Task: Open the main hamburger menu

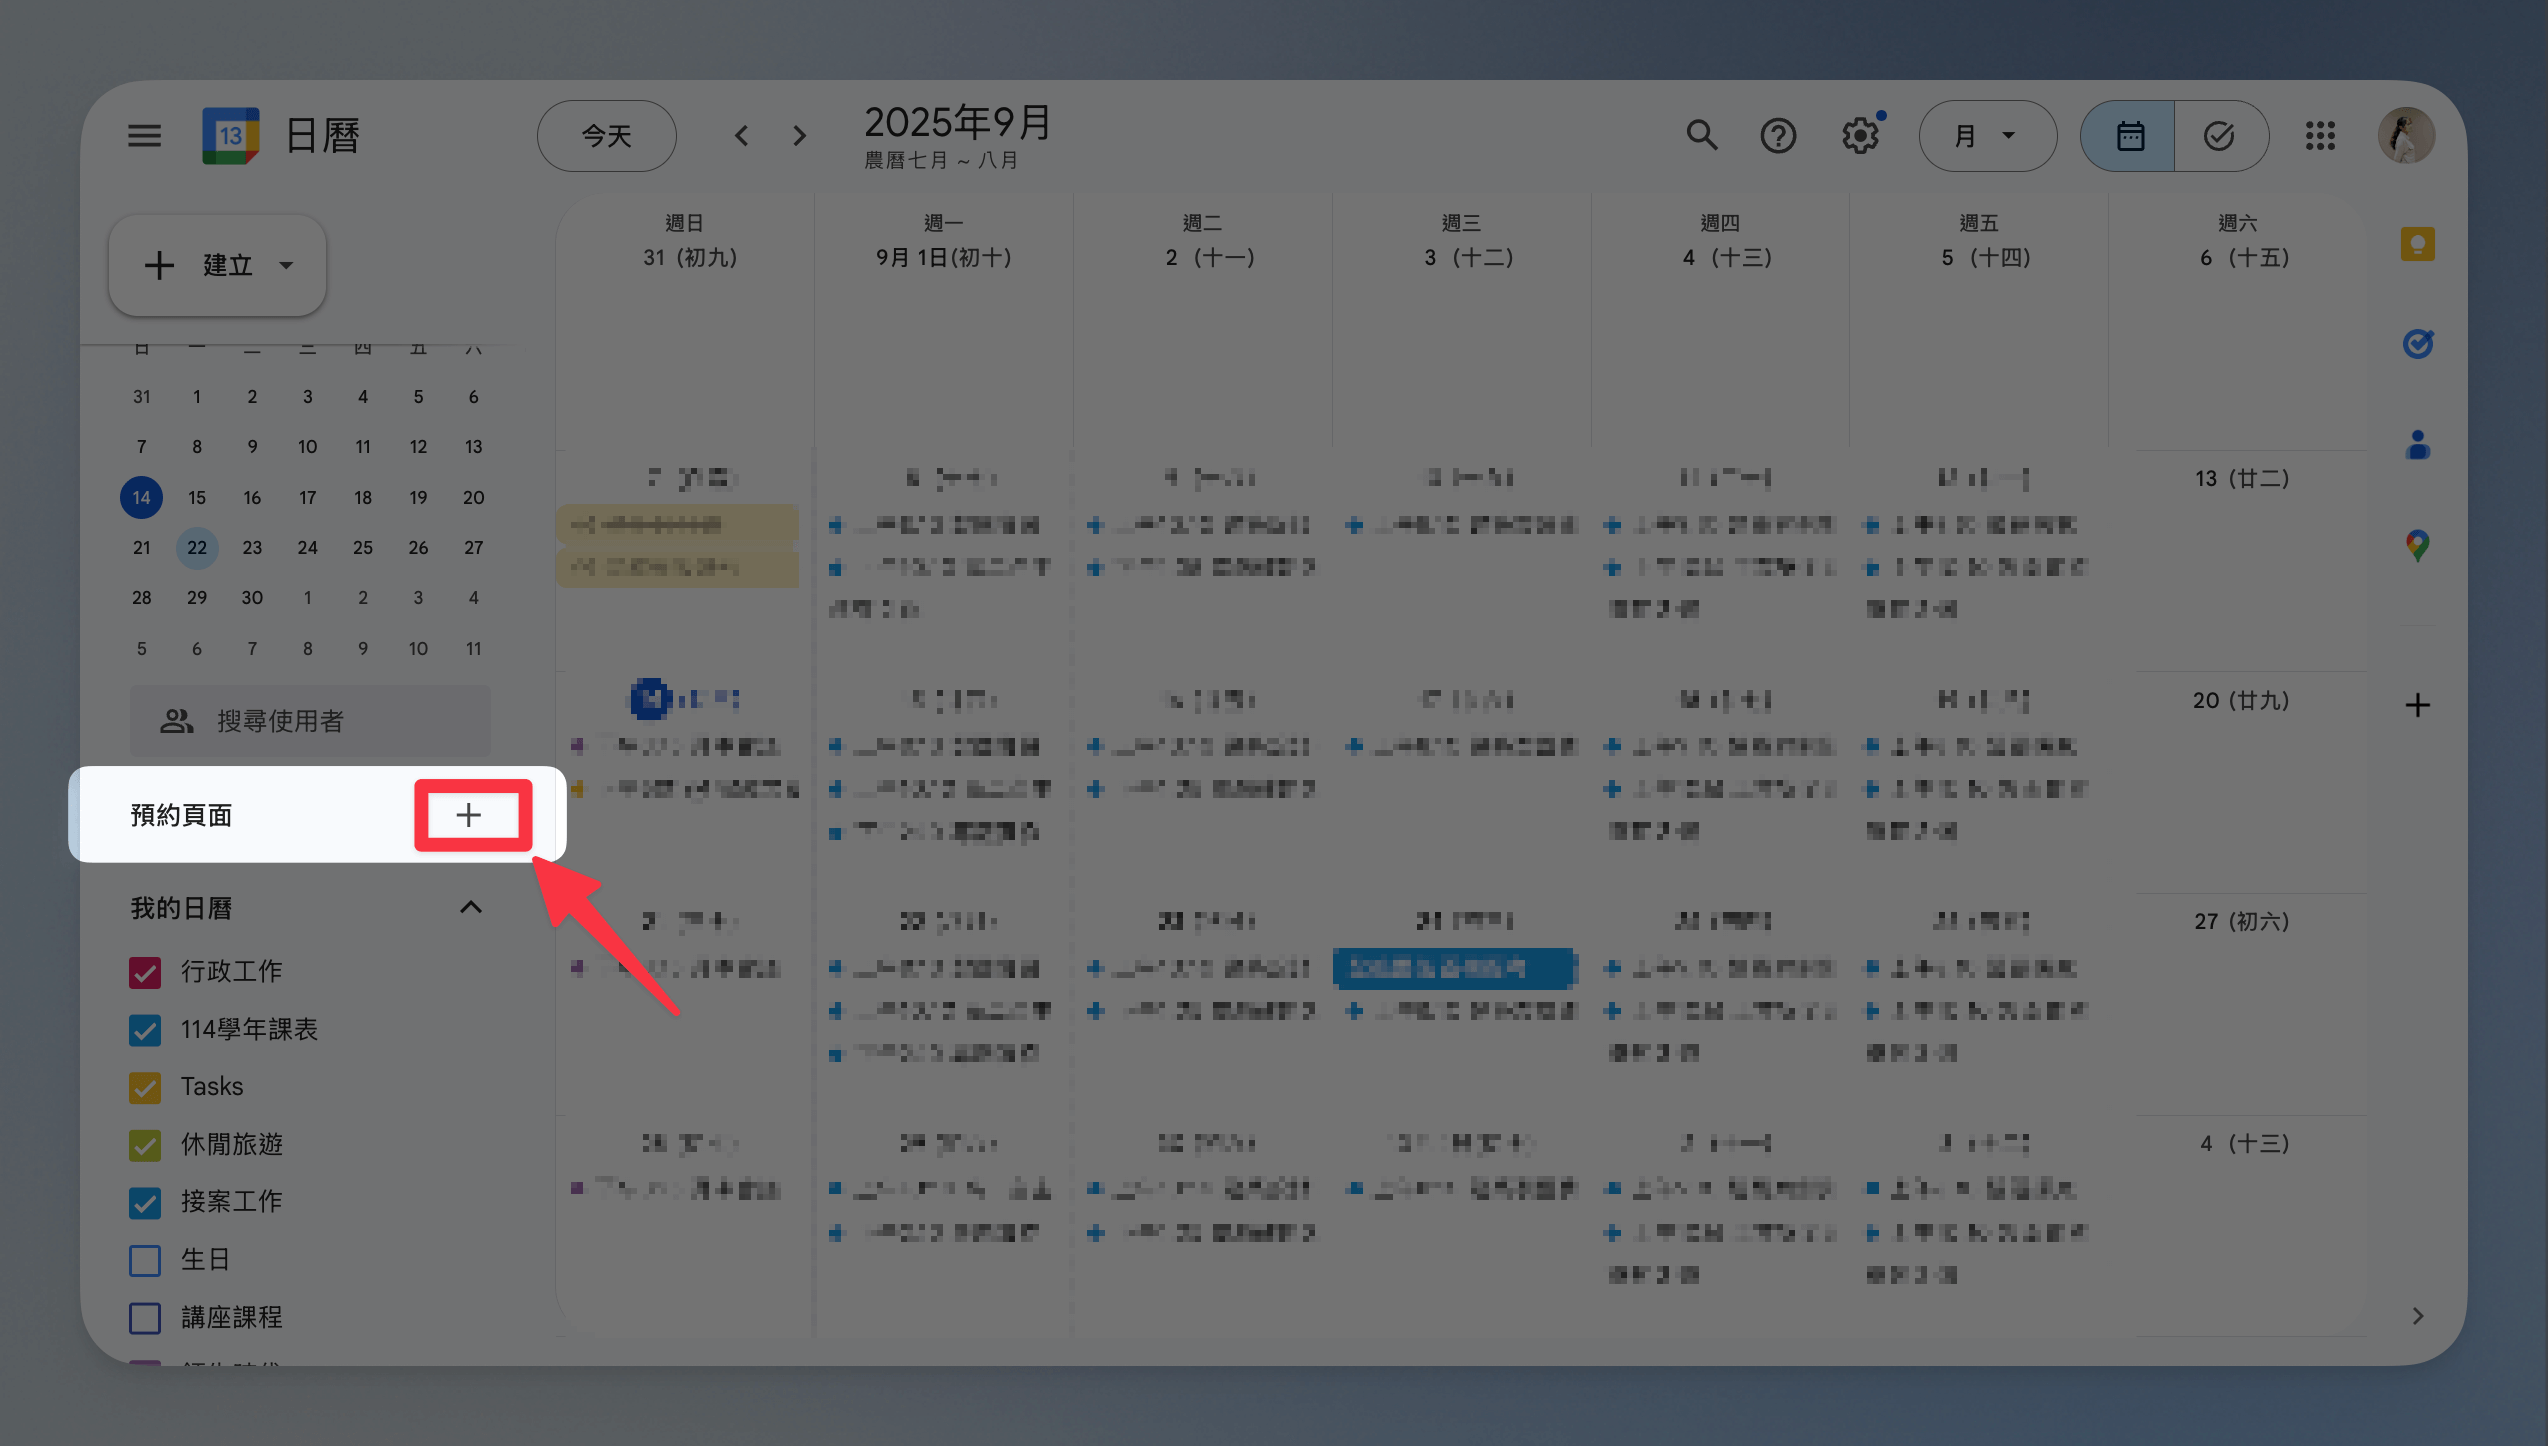Action: 144,135
